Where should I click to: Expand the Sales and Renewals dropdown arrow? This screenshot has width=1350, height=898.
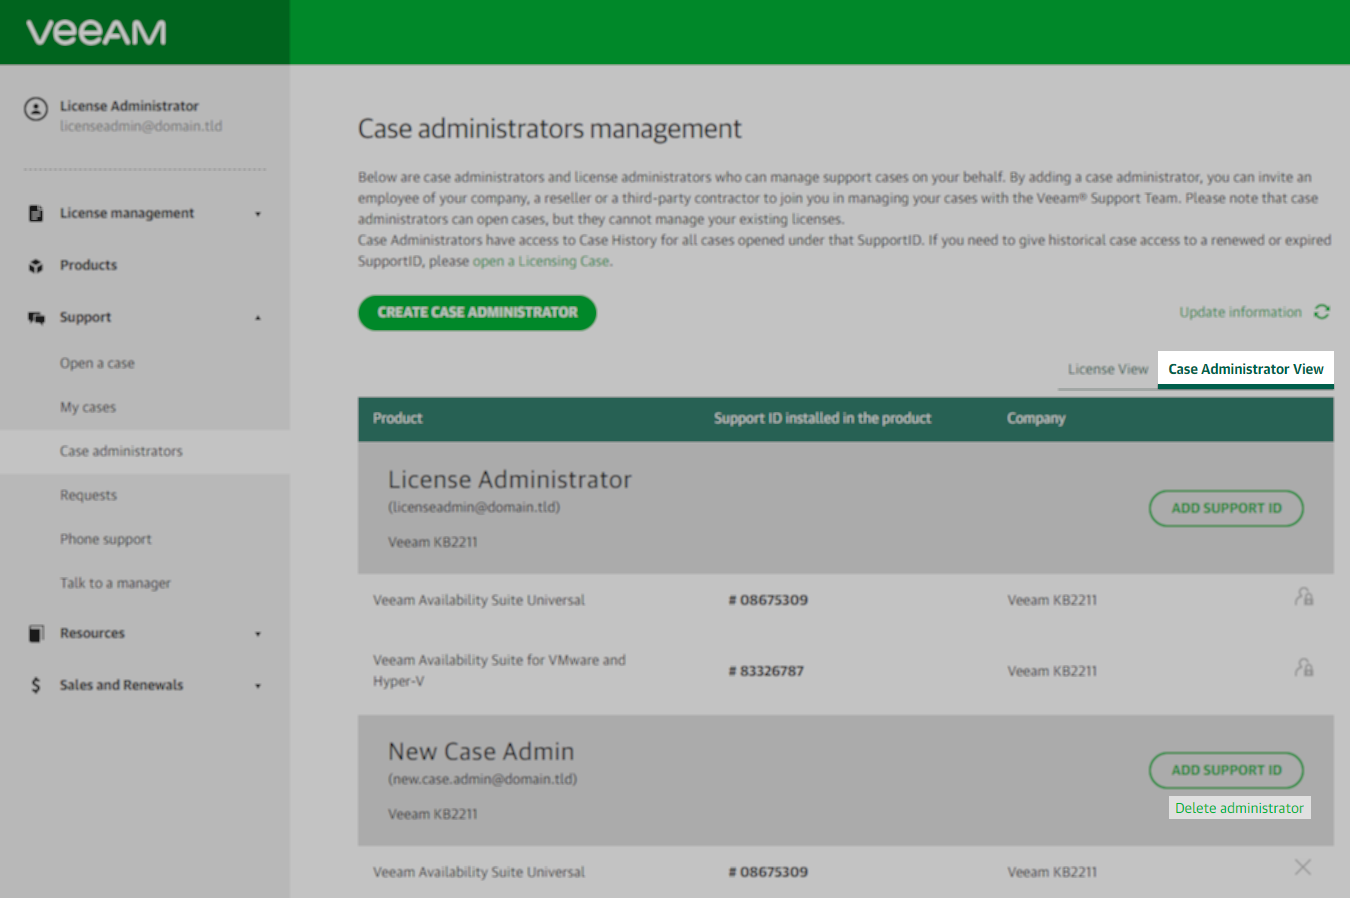click(x=258, y=686)
